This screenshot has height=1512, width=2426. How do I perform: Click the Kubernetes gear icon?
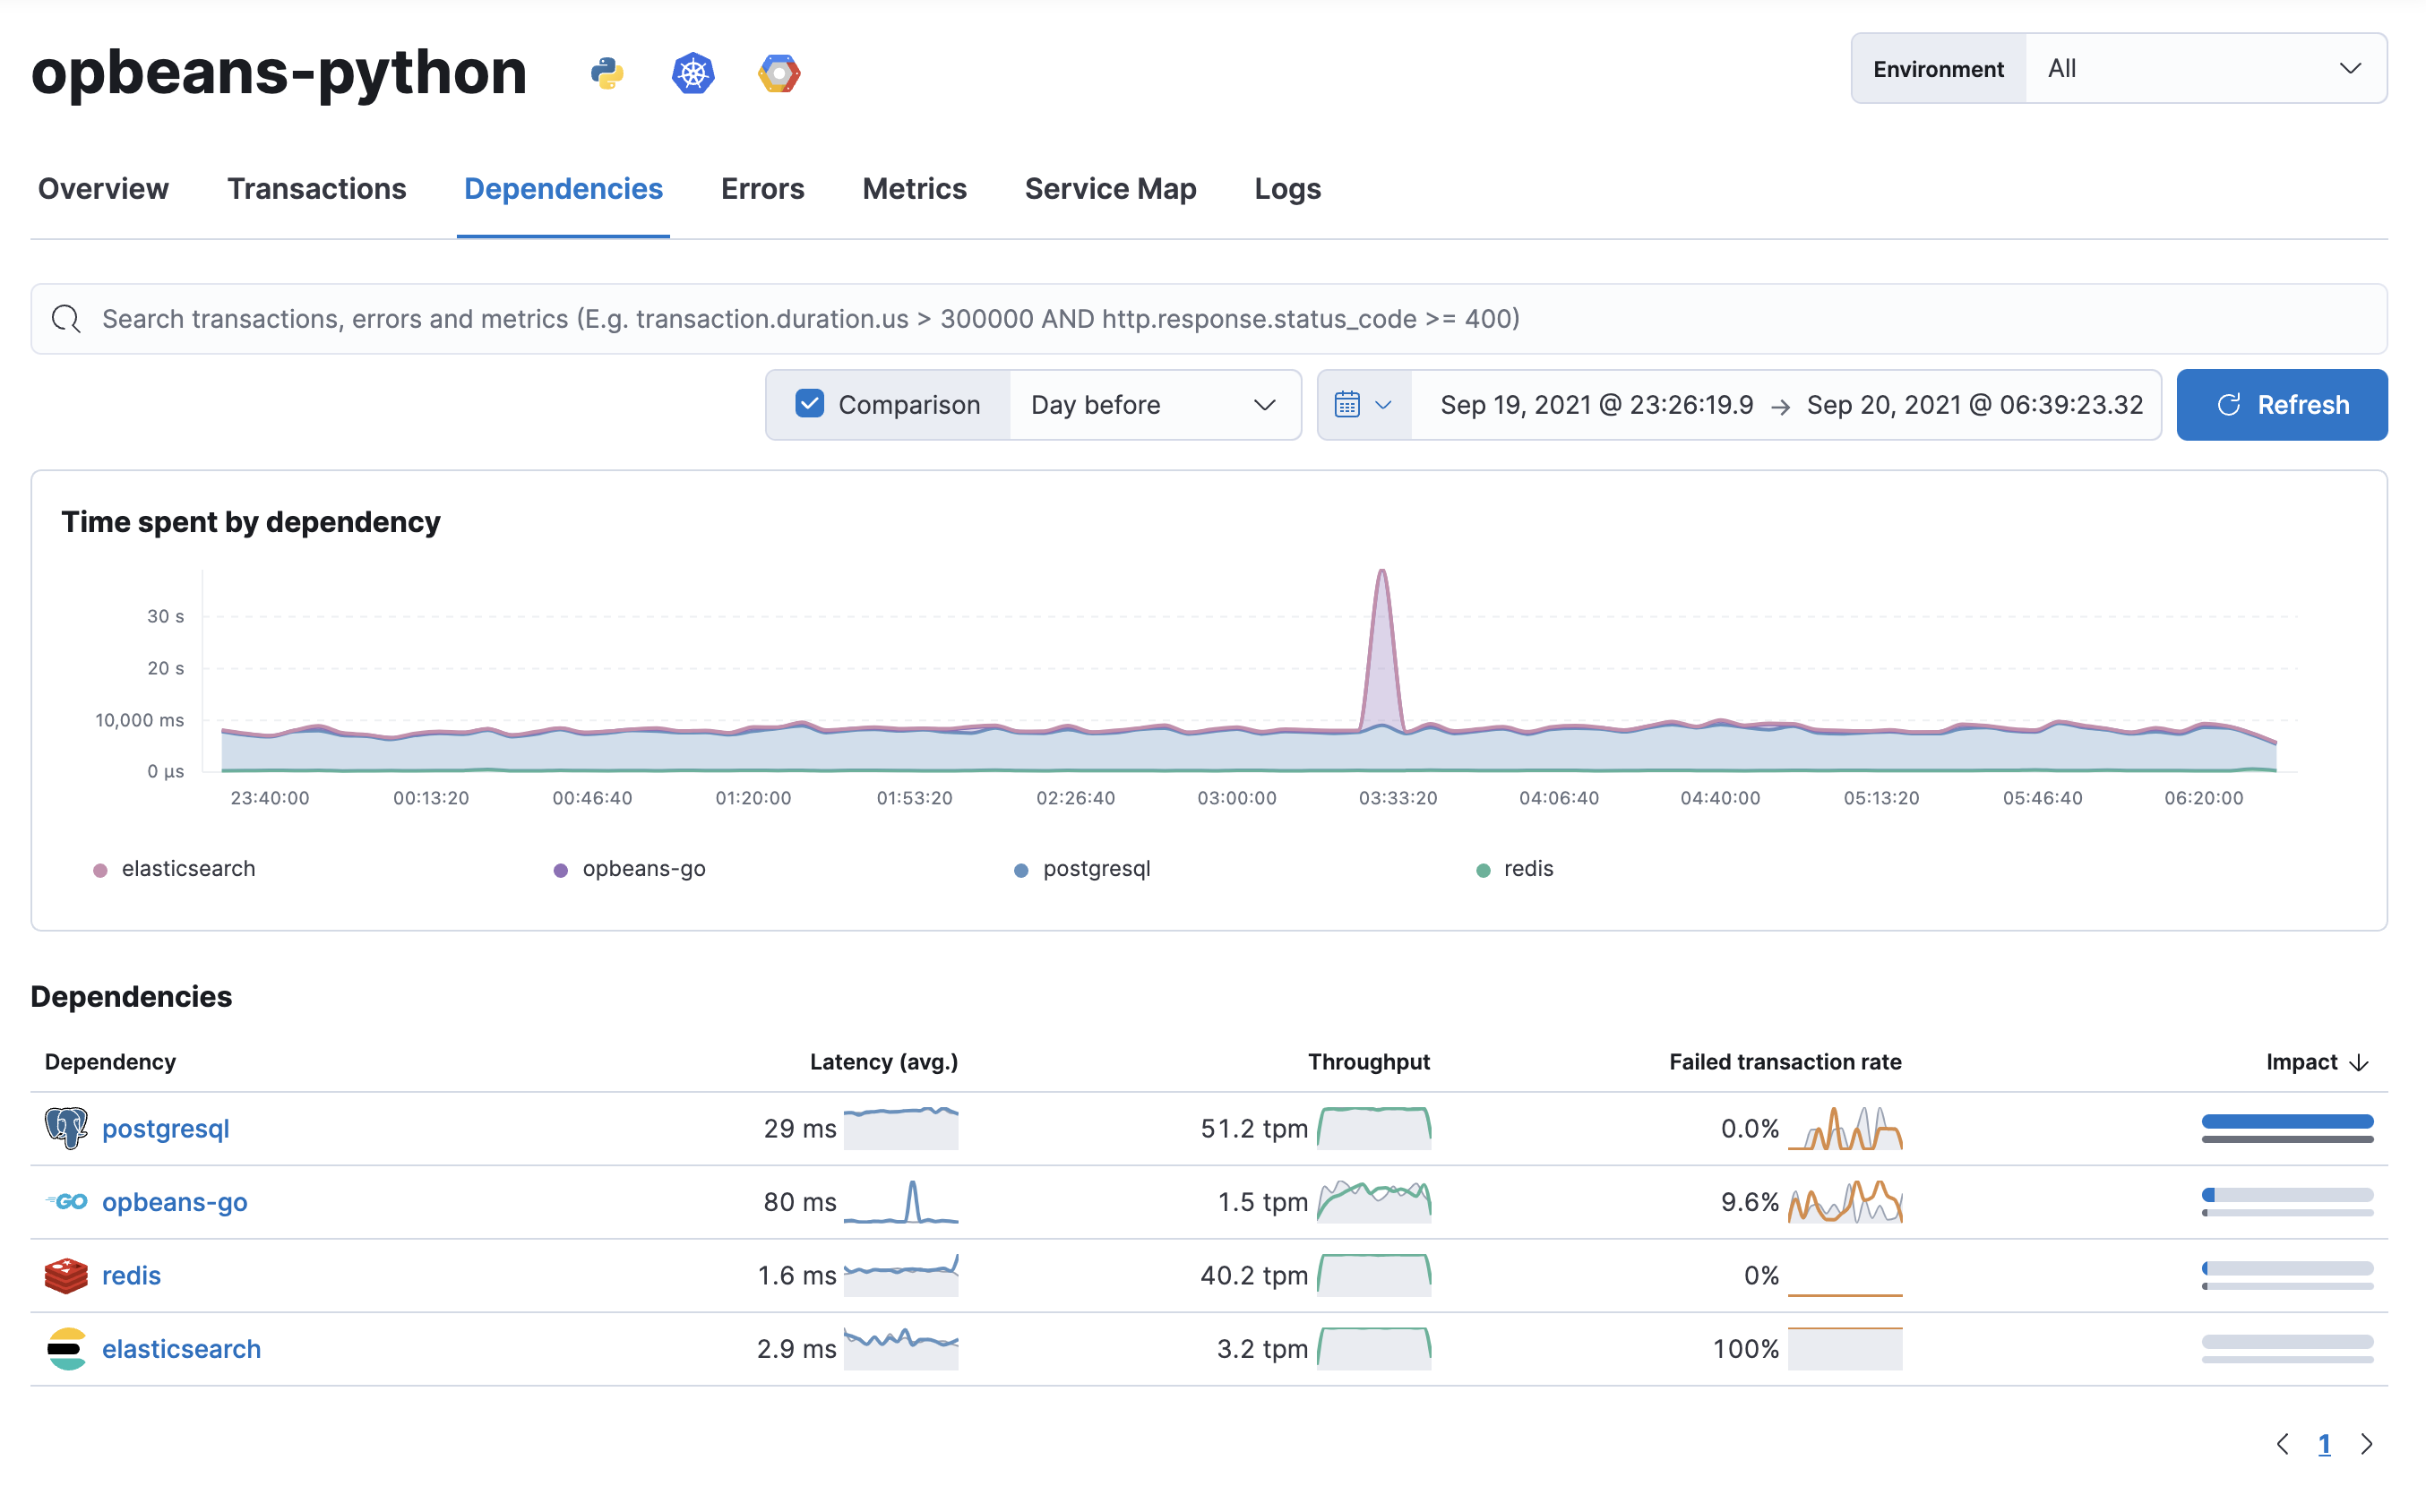(x=693, y=70)
